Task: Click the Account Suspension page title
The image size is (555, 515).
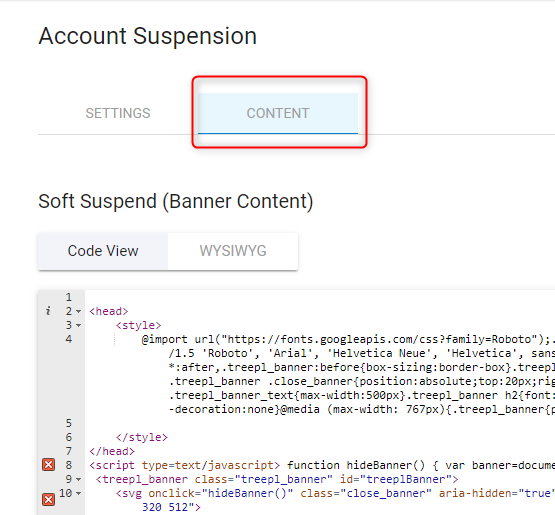Action: [x=148, y=36]
